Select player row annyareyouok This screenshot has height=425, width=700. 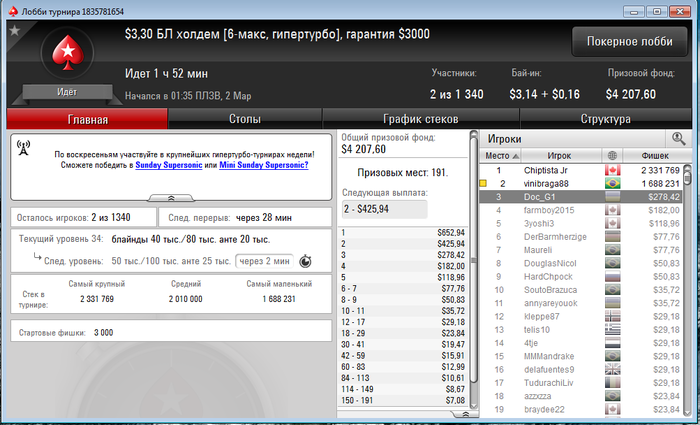point(581,303)
